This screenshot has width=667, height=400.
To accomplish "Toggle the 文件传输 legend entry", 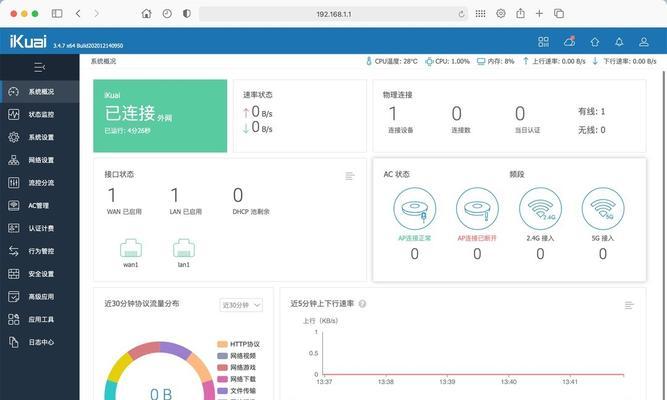I will (237, 391).
